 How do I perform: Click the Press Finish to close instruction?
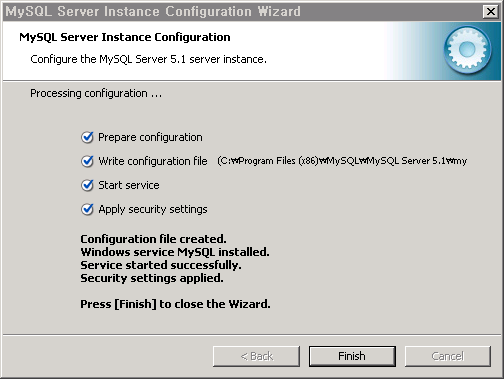(x=175, y=304)
